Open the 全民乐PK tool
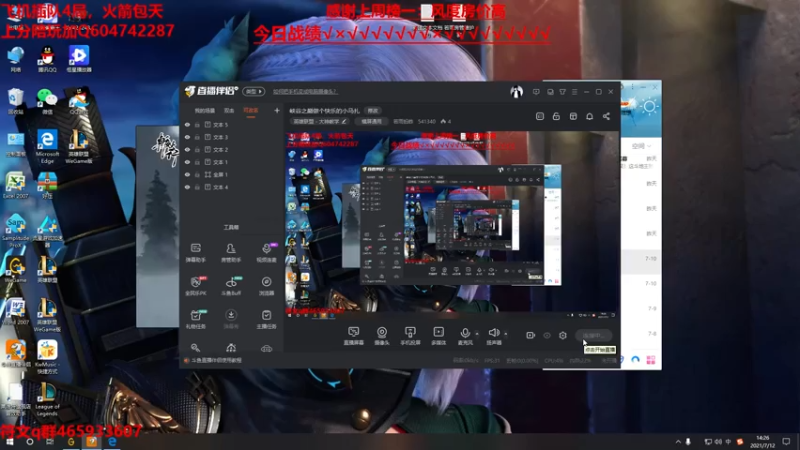Image resolution: width=800 pixels, height=450 pixels. tap(195, 286)
